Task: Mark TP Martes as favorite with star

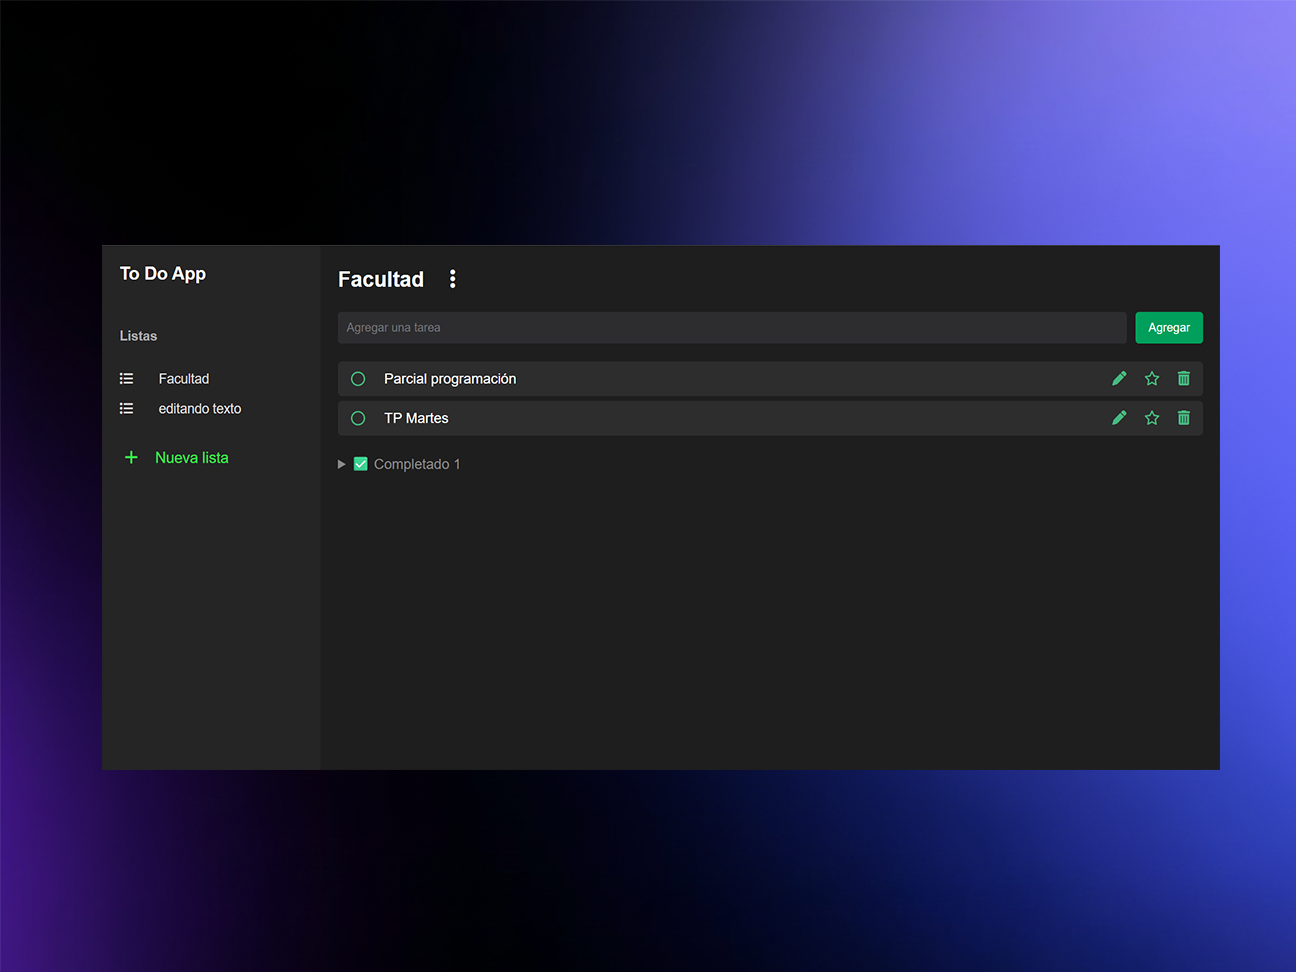Action: (1152, 418)
